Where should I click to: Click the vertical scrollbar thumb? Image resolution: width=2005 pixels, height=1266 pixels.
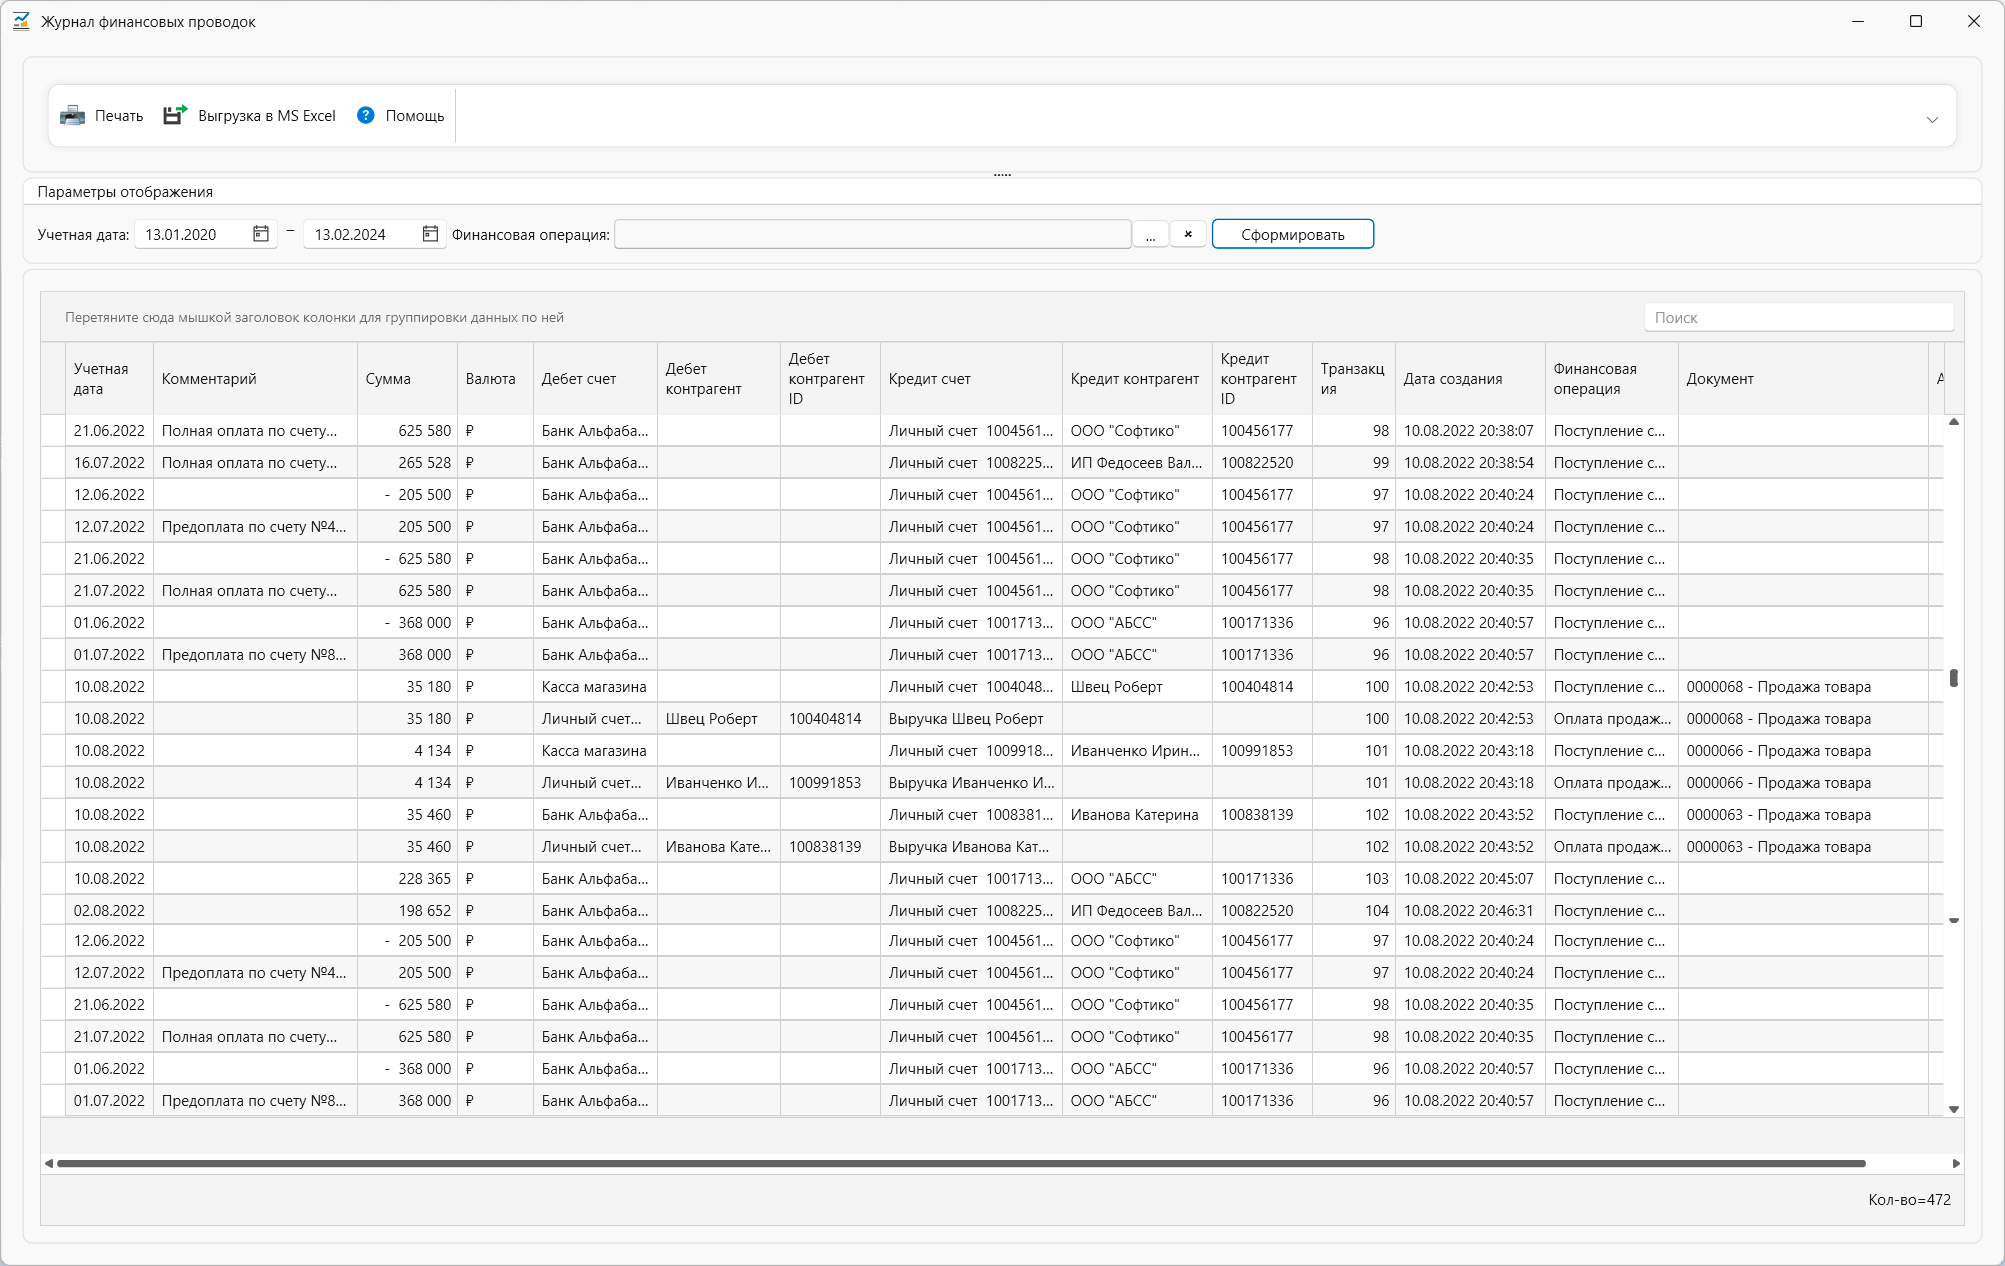1953,678
